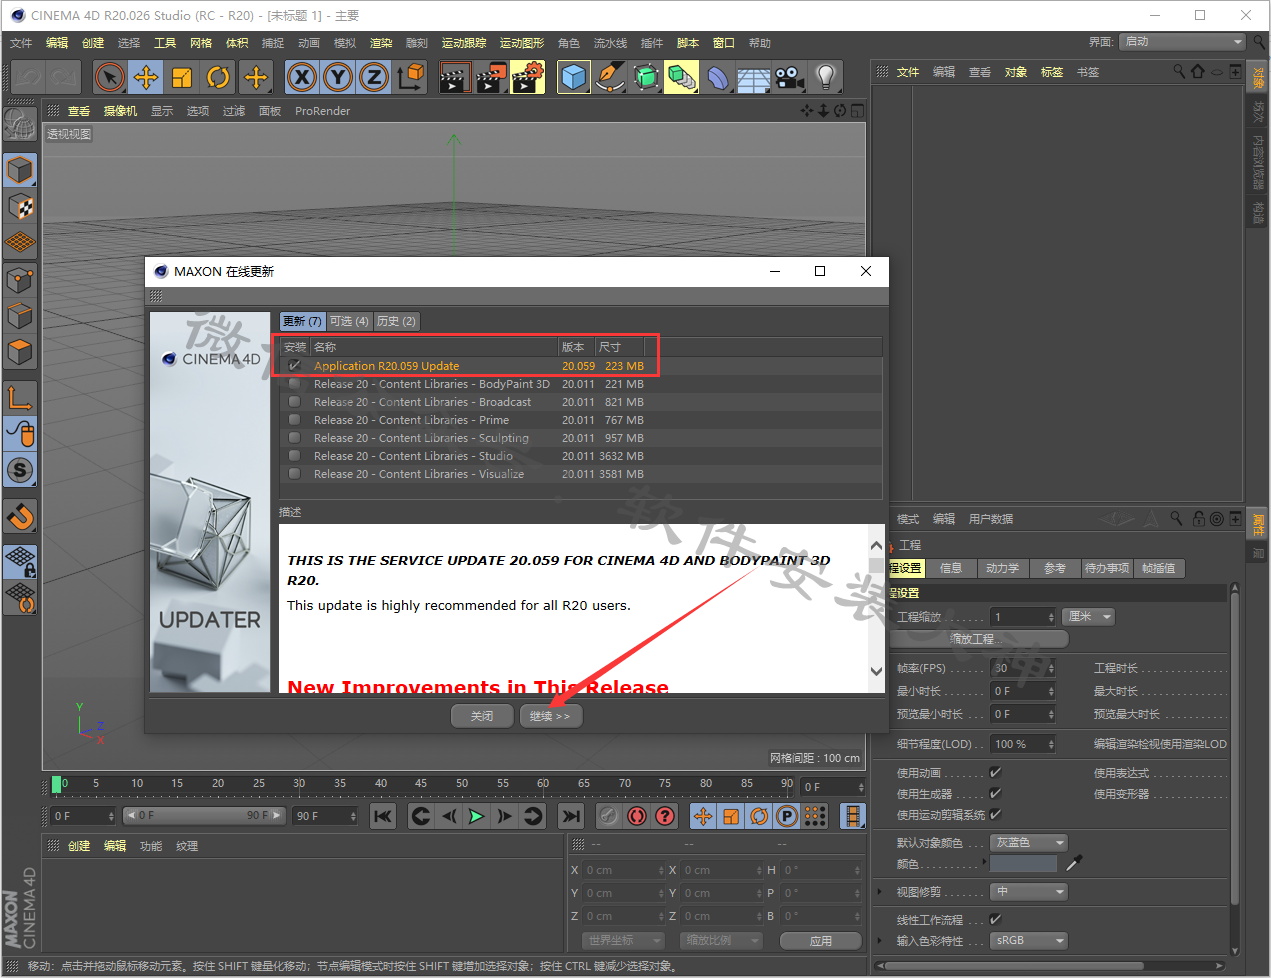Go to end of animation
The image size is (1271, 978).
tap(571, 816)
